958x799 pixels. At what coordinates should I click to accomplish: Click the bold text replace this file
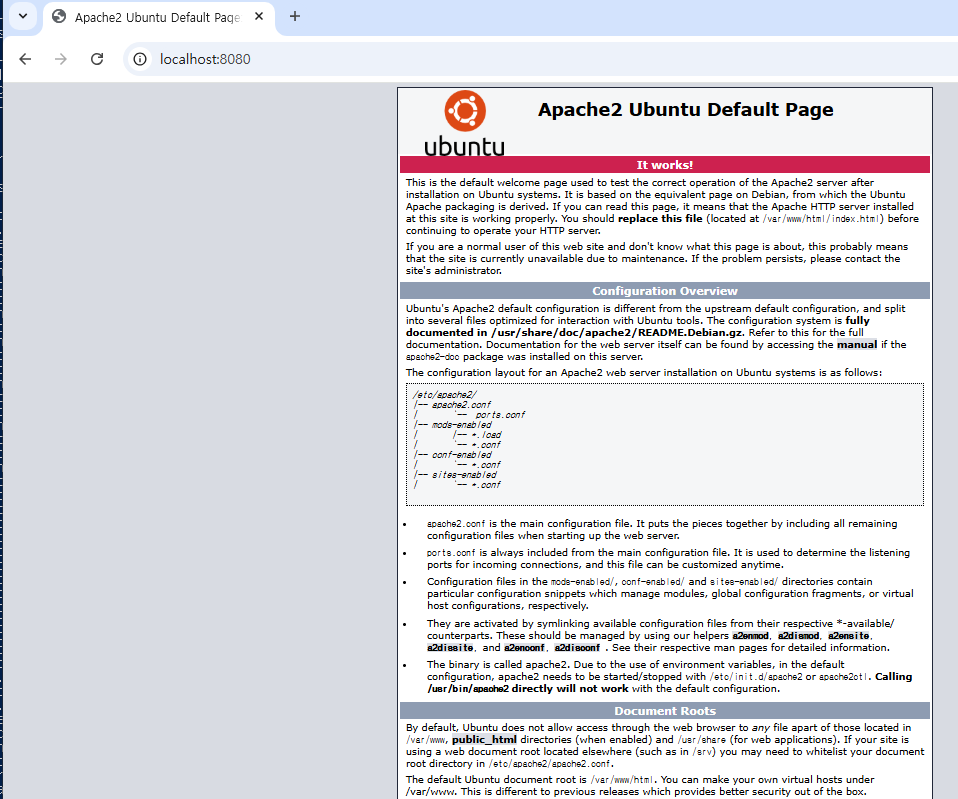coord(660,219)
